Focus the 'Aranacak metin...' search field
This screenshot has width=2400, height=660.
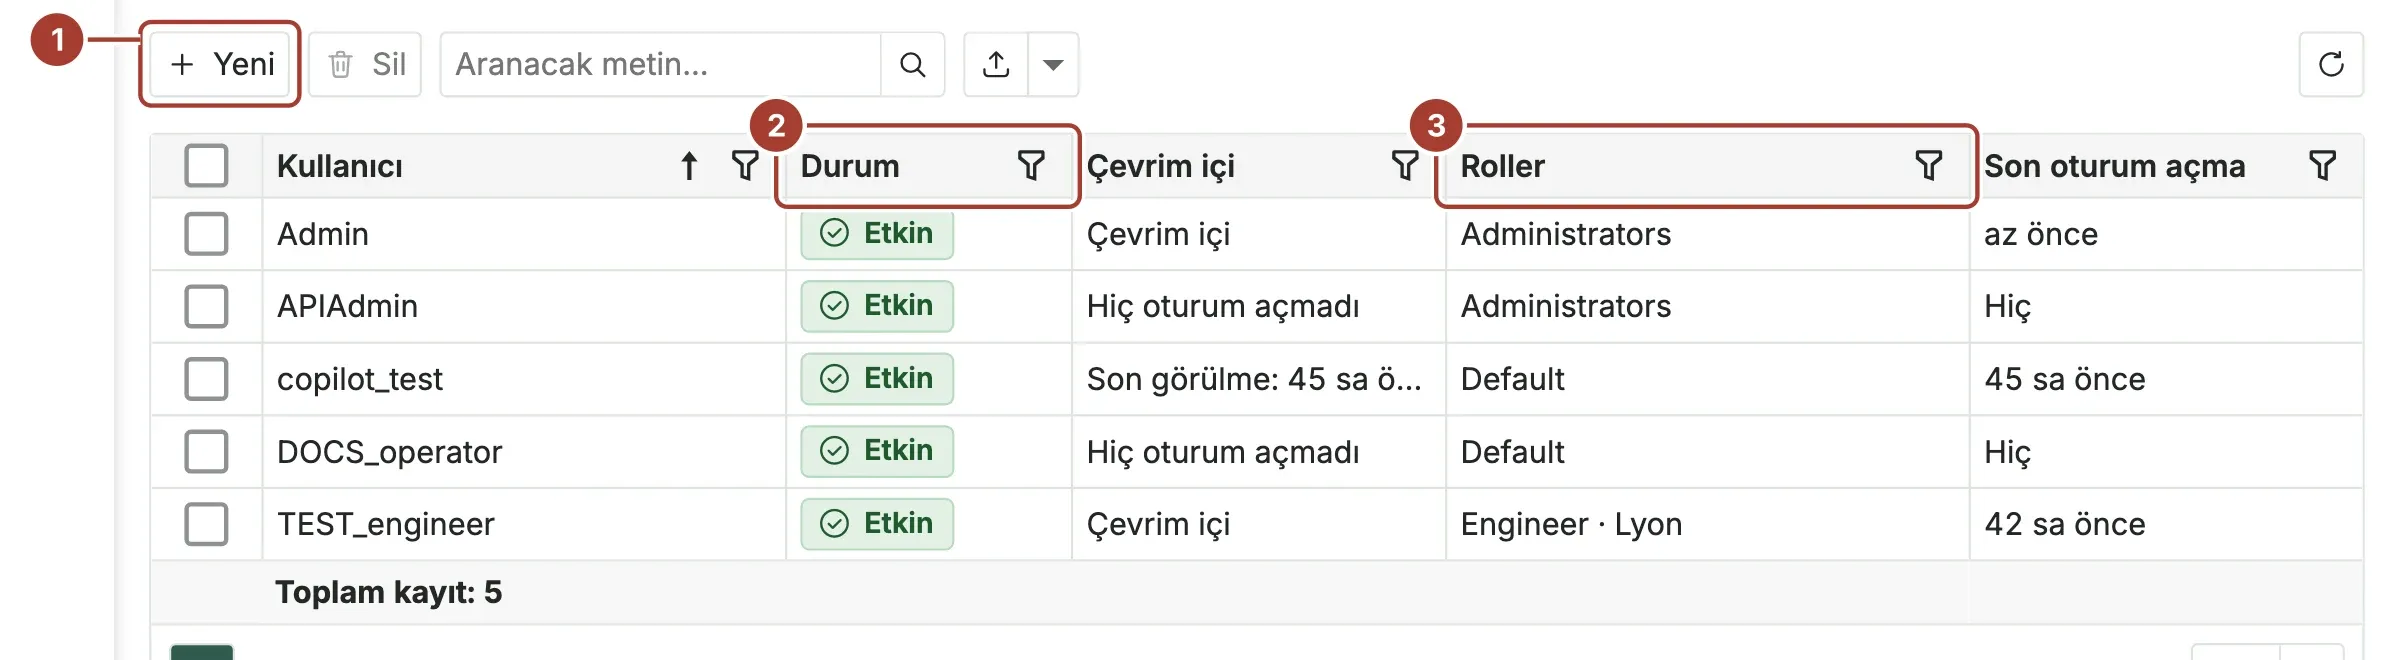(x=660, y=64)
